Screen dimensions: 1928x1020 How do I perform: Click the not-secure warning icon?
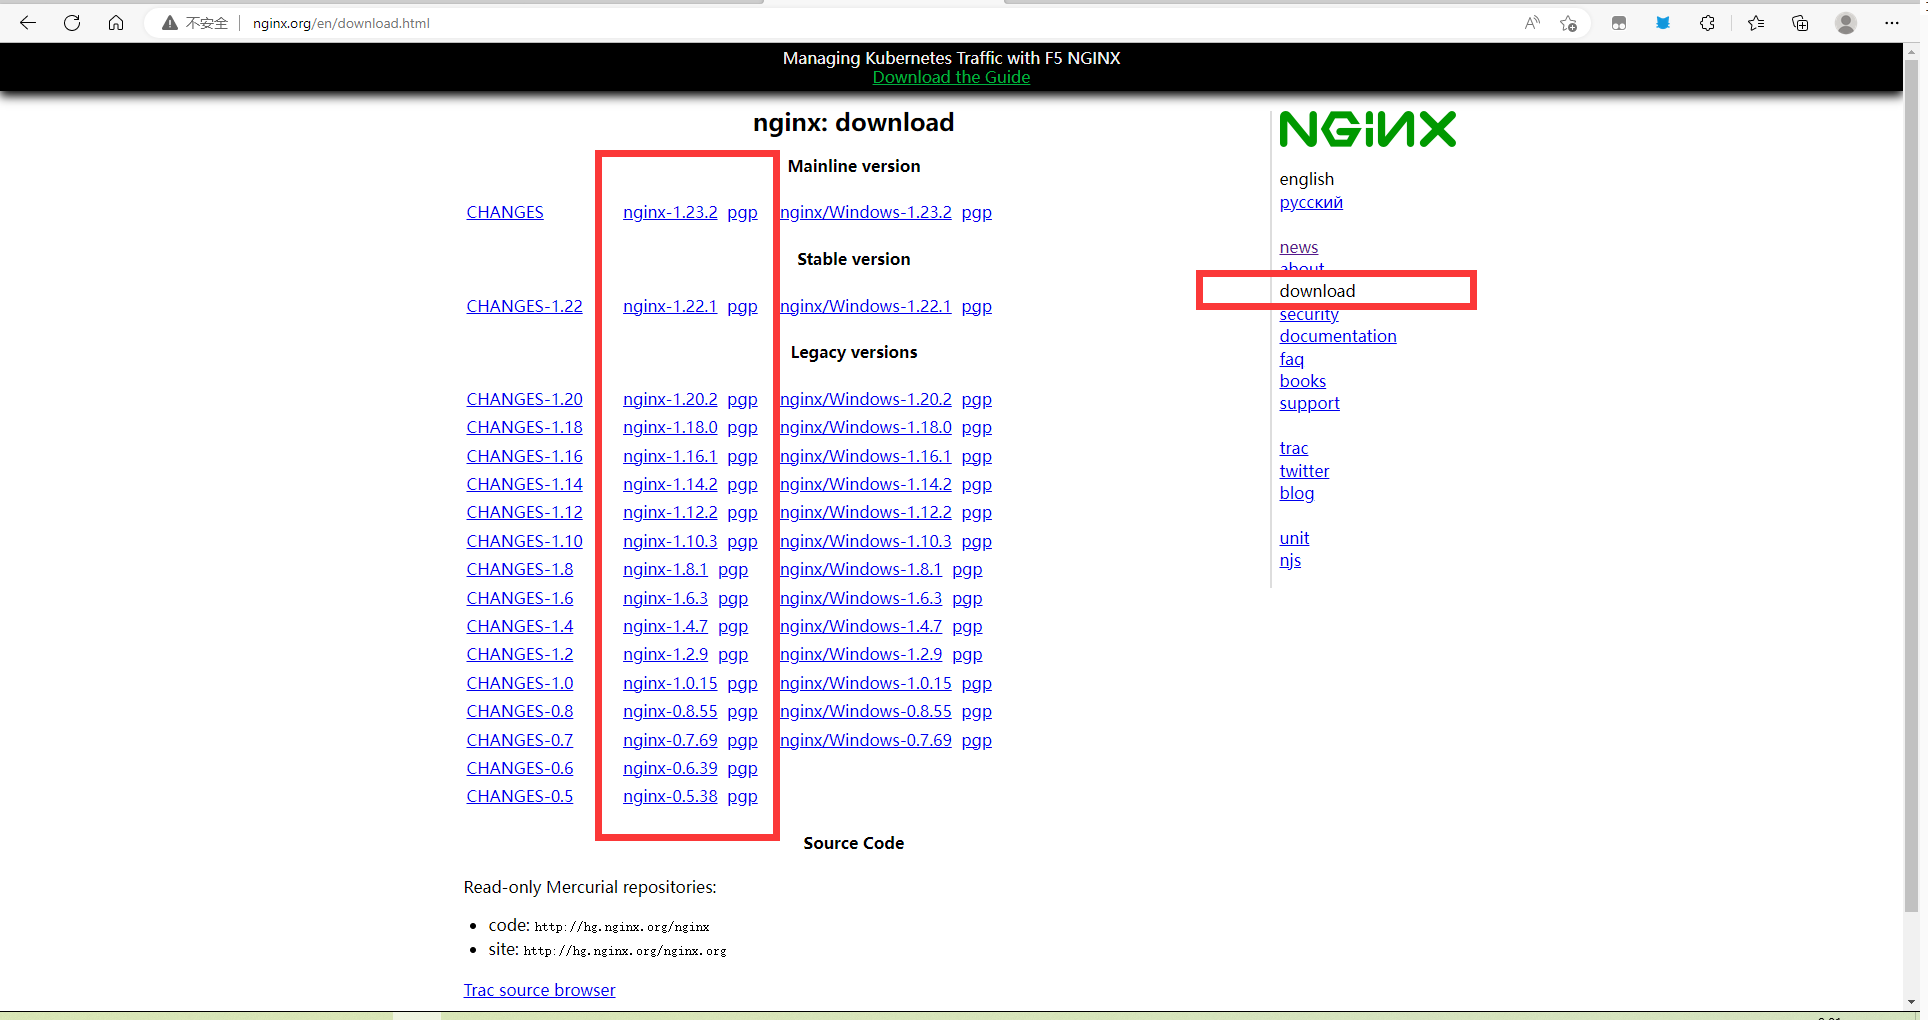click(x=170, y=22)
